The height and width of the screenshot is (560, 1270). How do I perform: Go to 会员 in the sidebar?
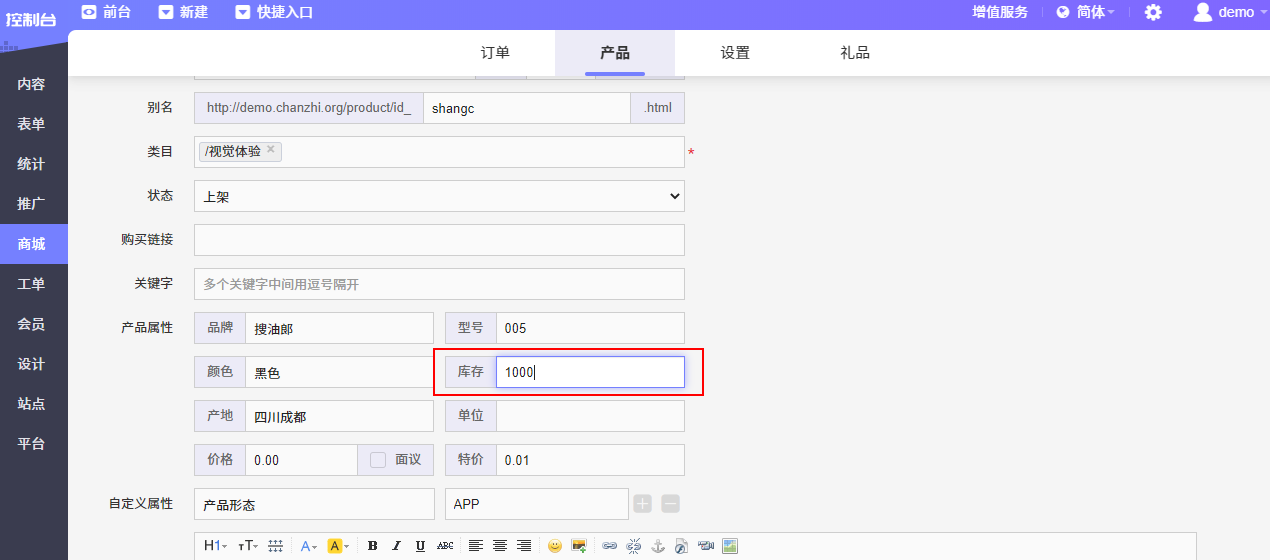point(32,324)
